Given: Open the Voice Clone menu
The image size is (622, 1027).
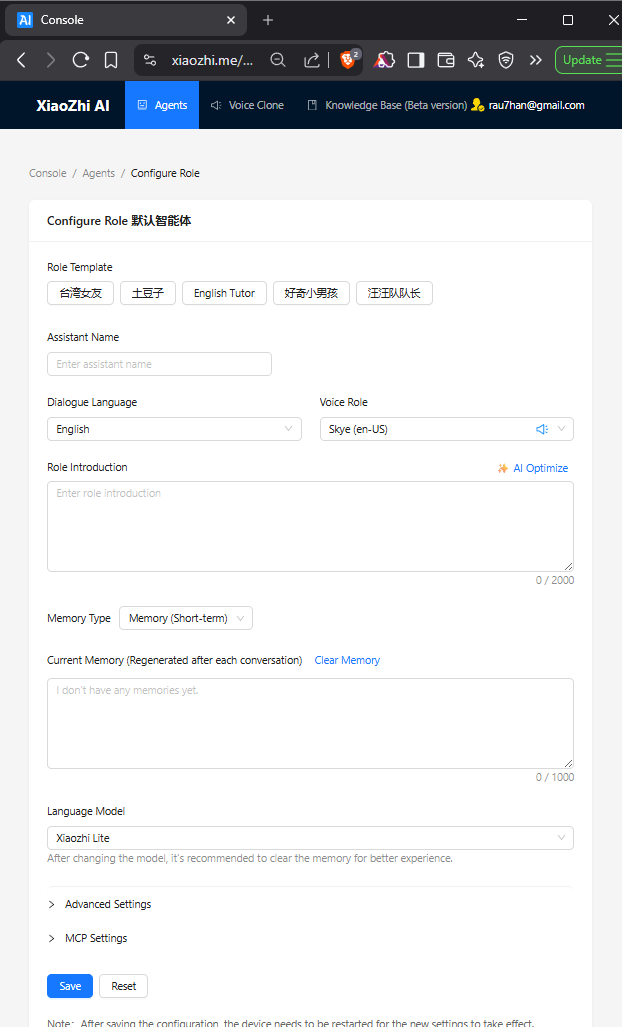Looking at the screenshot, I should click(x=247, y=105).
